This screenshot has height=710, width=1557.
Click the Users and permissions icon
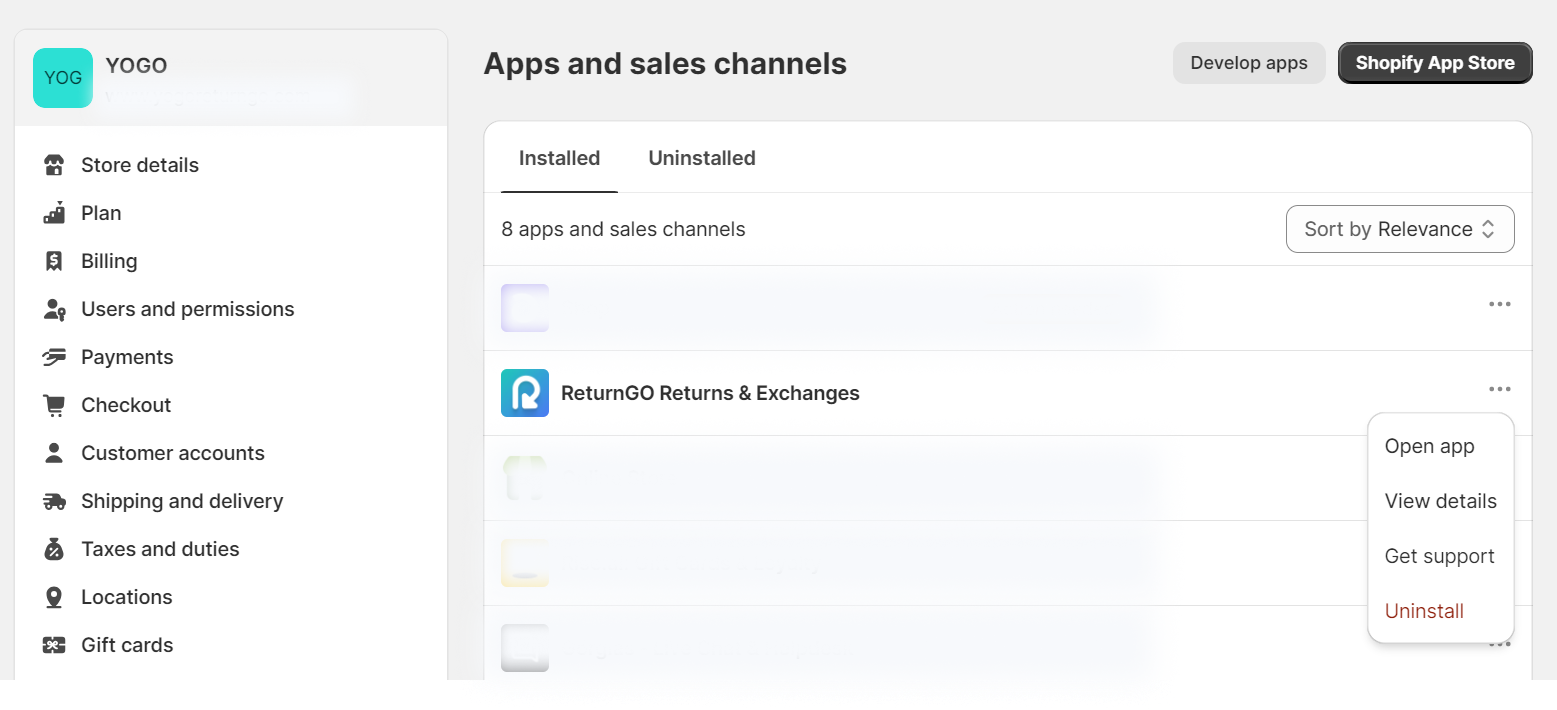click(54, 309)
